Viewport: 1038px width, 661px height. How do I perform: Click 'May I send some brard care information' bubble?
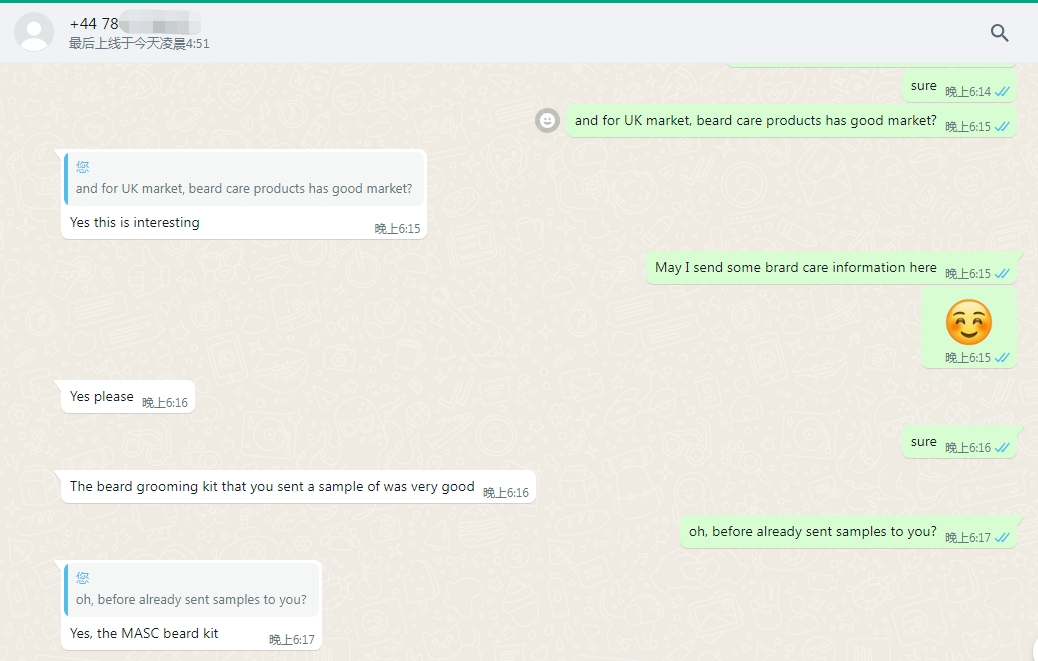795,268
